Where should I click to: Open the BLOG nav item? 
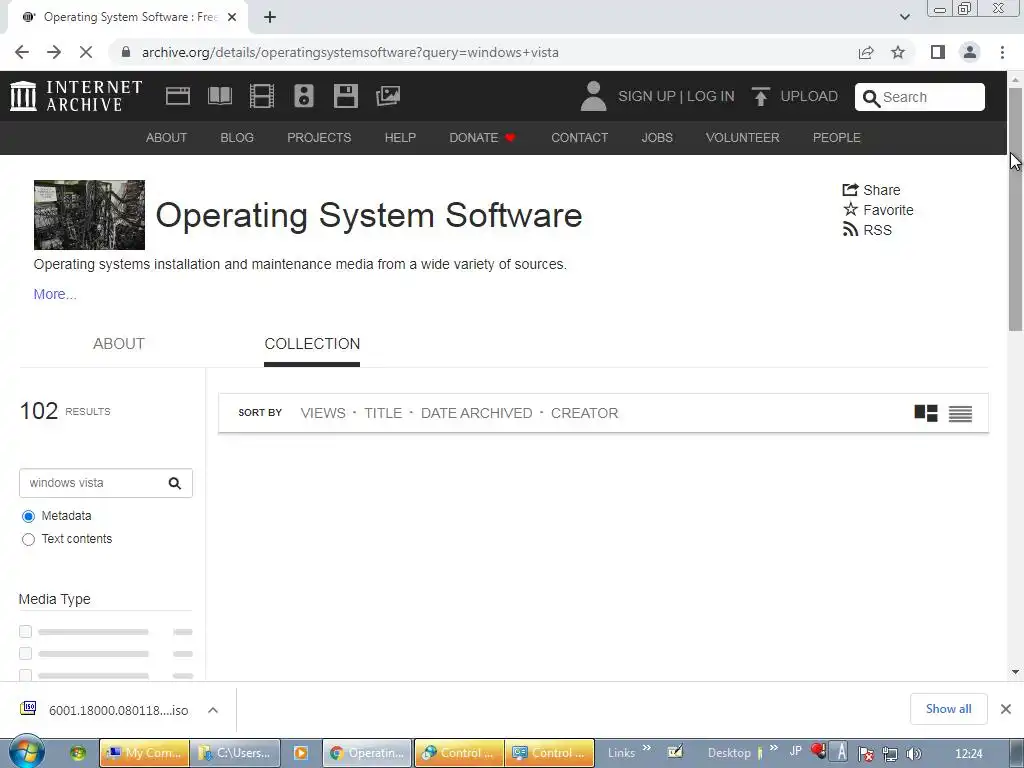click(237, 138)
